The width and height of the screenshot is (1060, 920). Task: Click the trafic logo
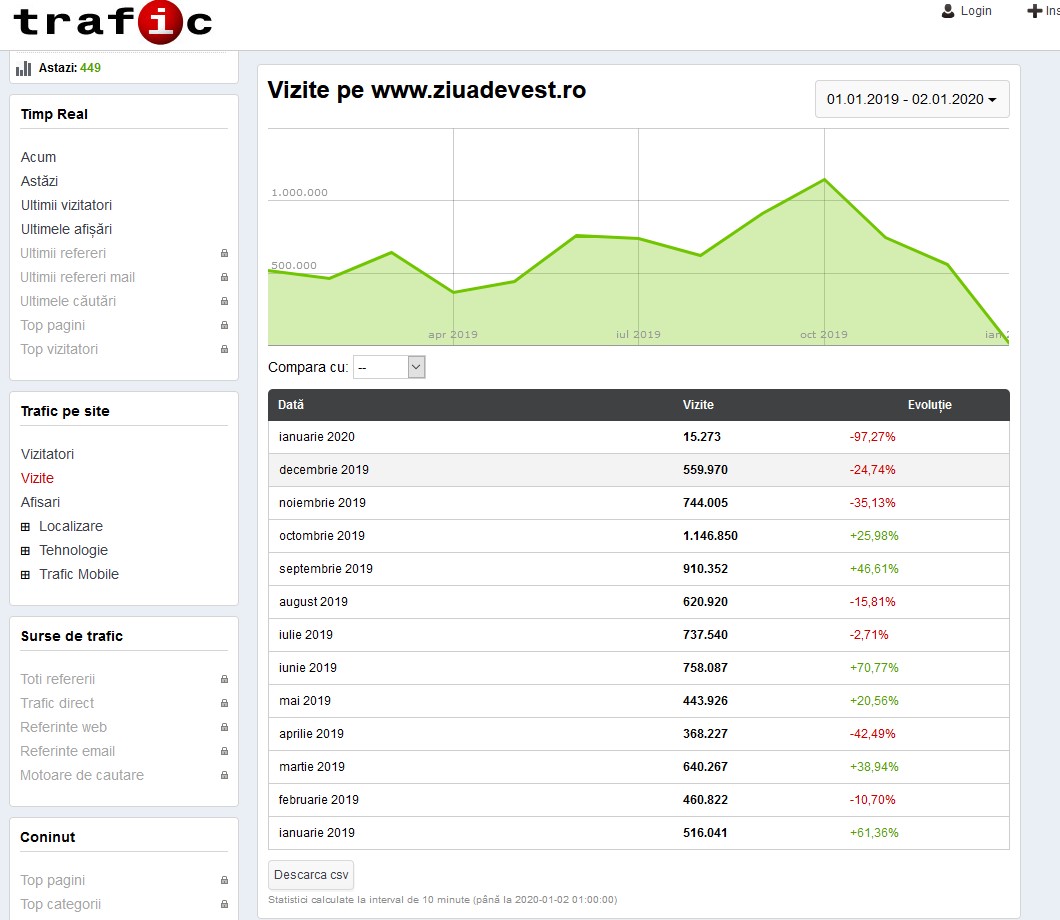[x=112, y=22]
